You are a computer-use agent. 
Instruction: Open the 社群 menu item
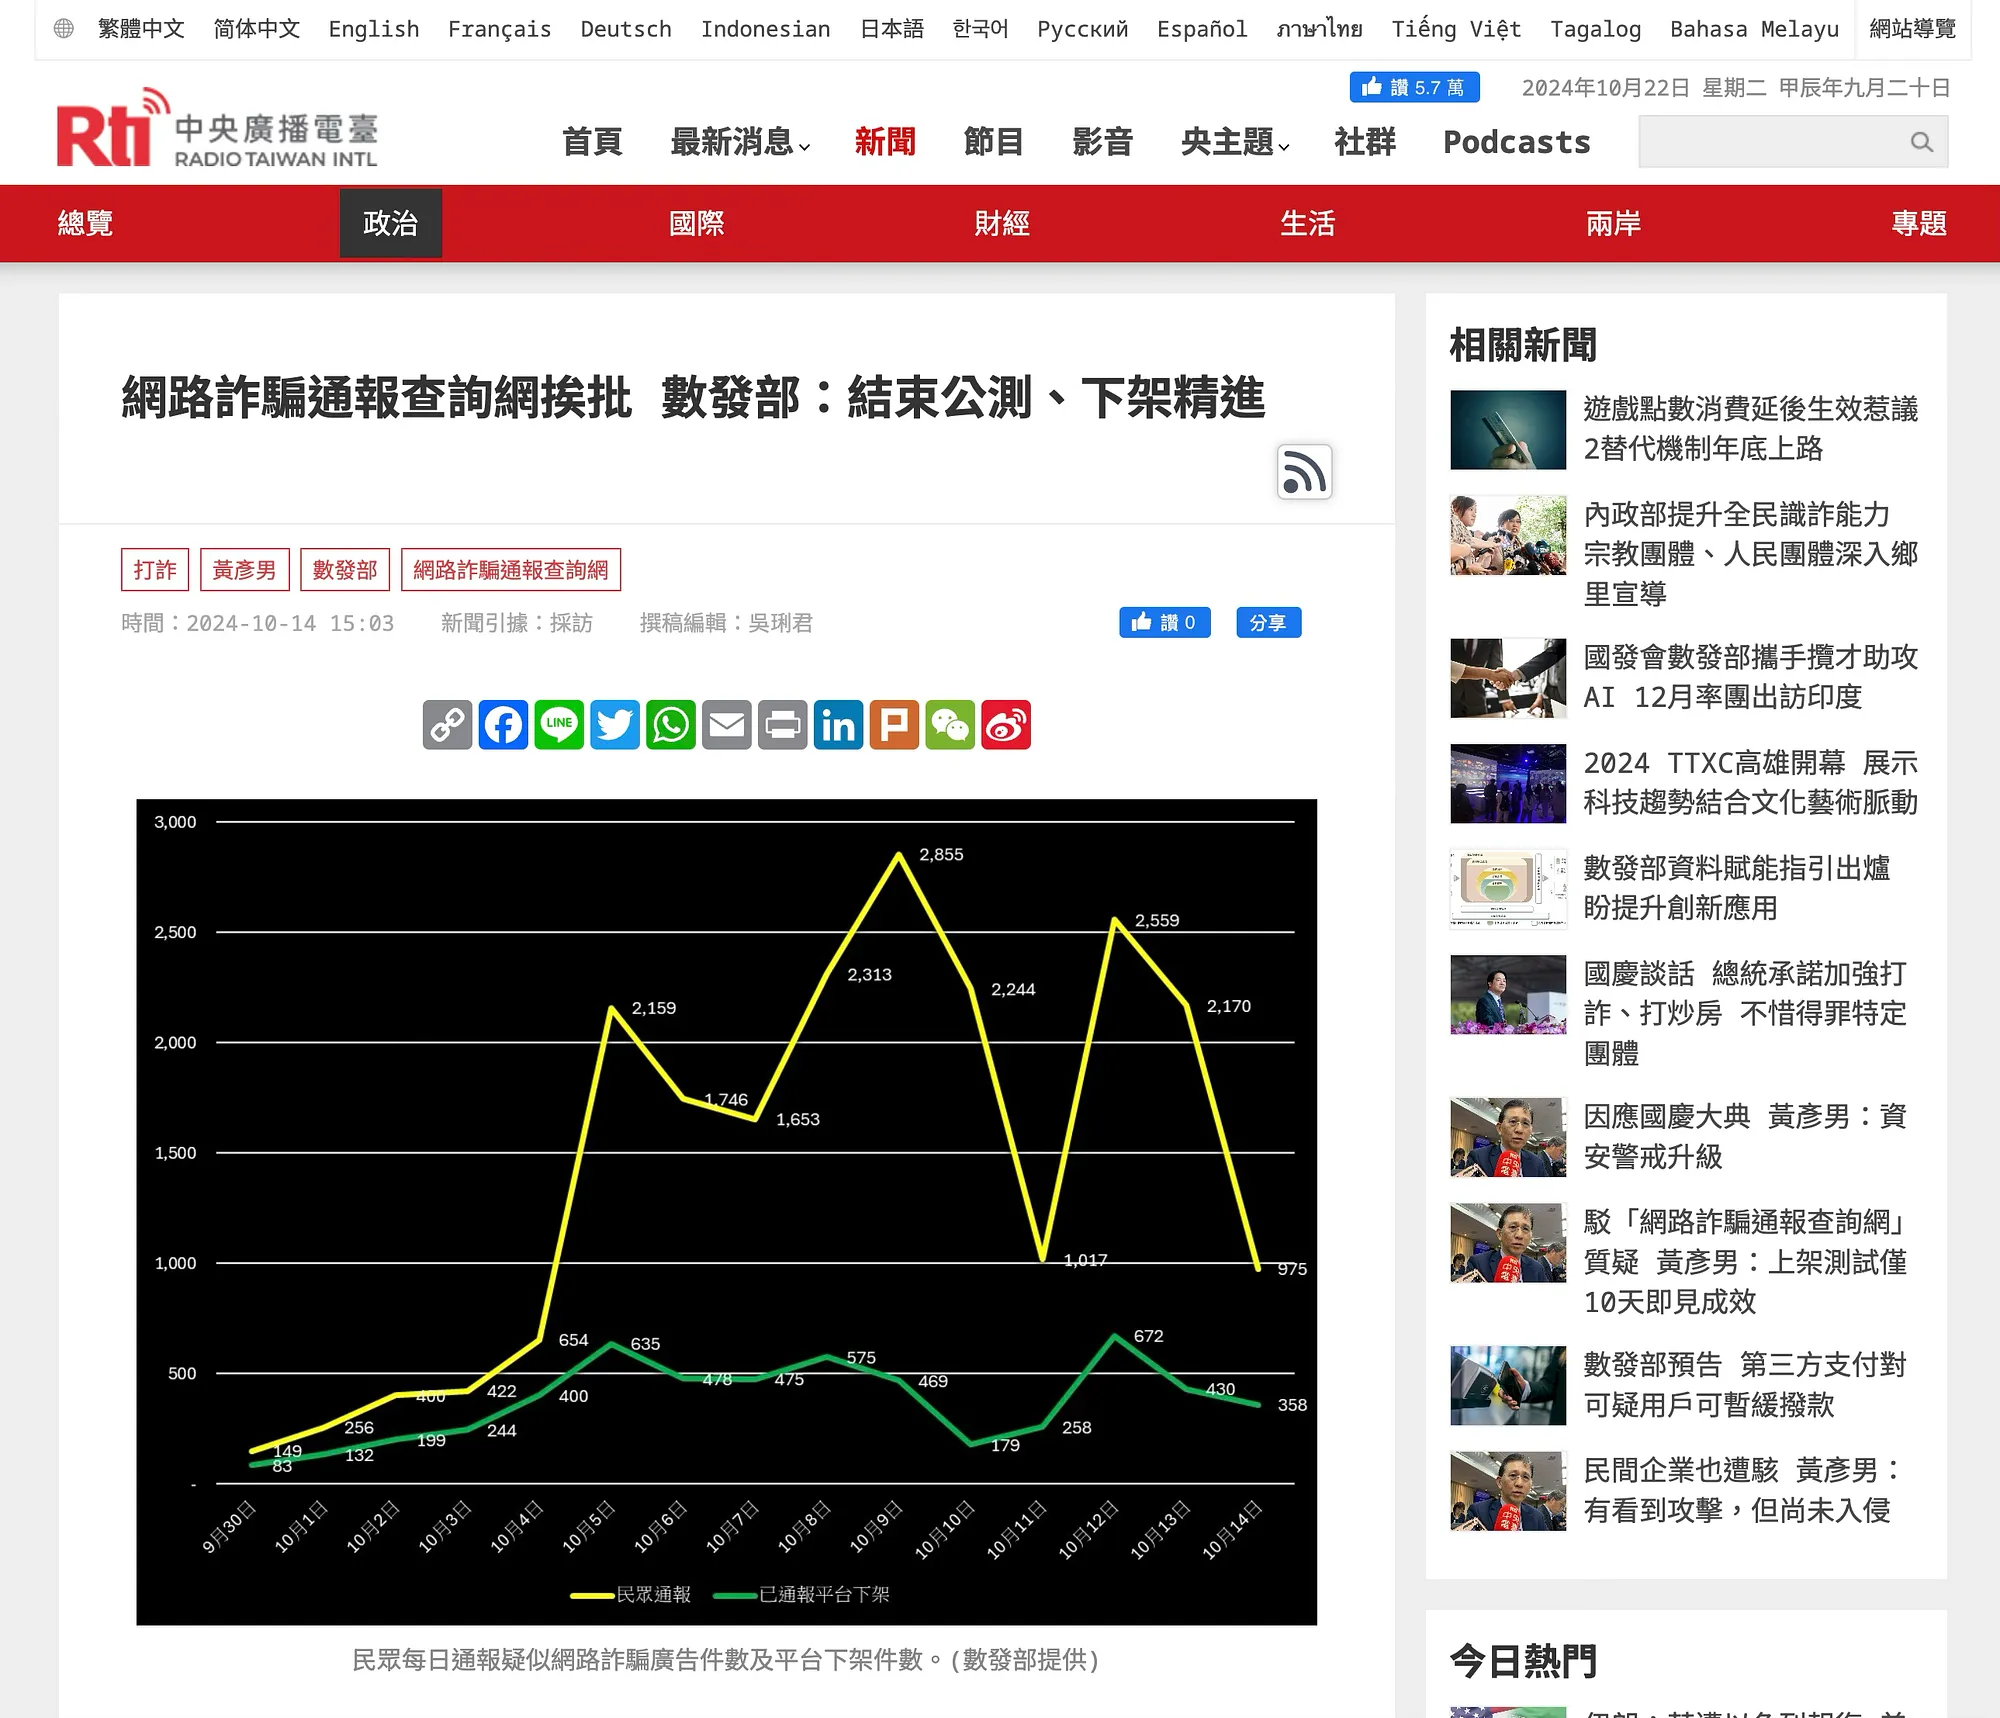[1365, 142]
